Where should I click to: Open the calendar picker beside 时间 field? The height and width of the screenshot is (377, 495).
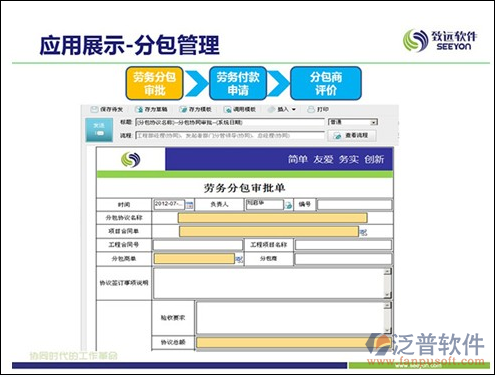pos(189,205)
